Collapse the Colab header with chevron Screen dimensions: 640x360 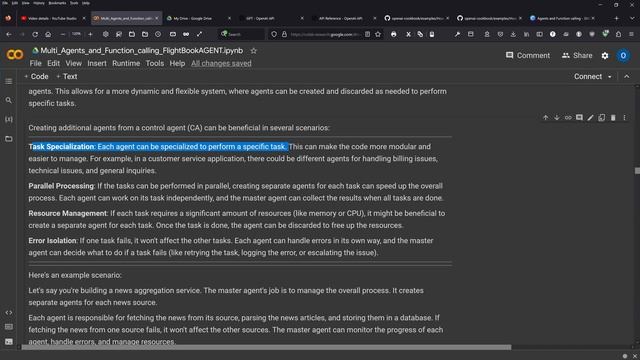pos(627,76)
